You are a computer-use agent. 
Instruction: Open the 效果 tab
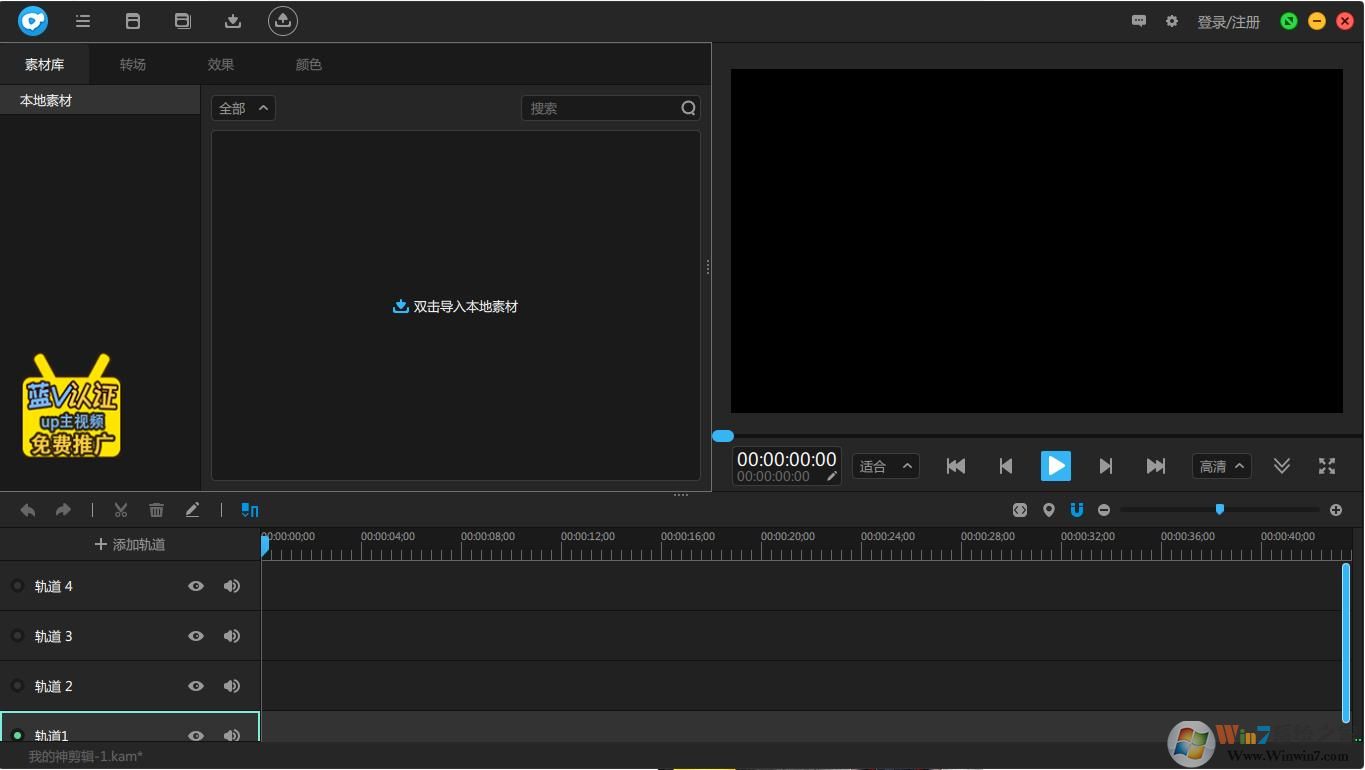(x=221, y=64)
